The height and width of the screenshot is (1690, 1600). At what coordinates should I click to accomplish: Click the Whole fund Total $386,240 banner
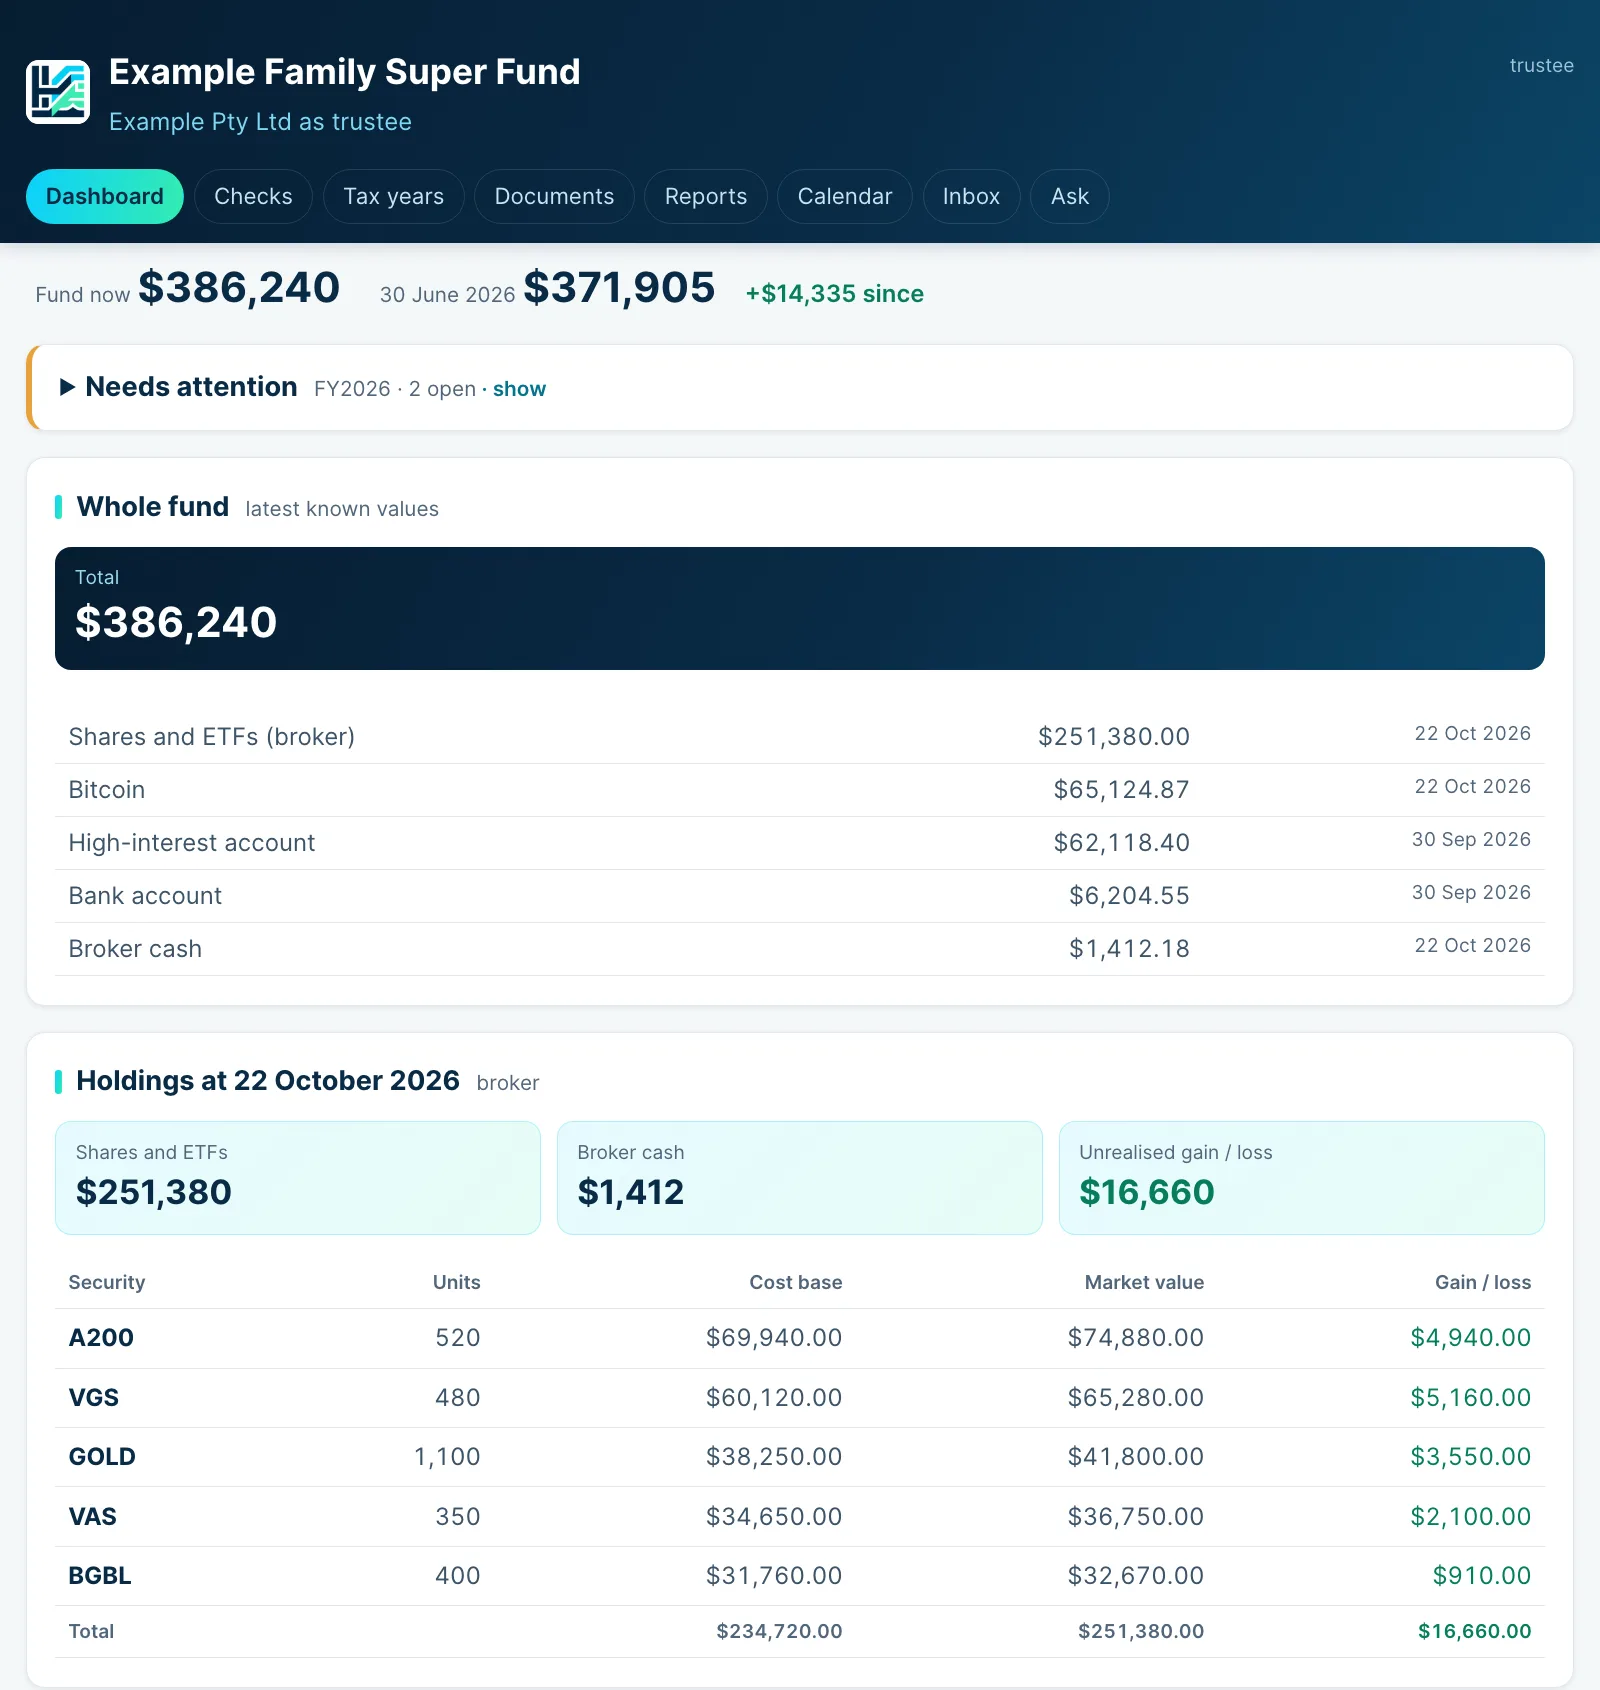click(x=800, y=609)
